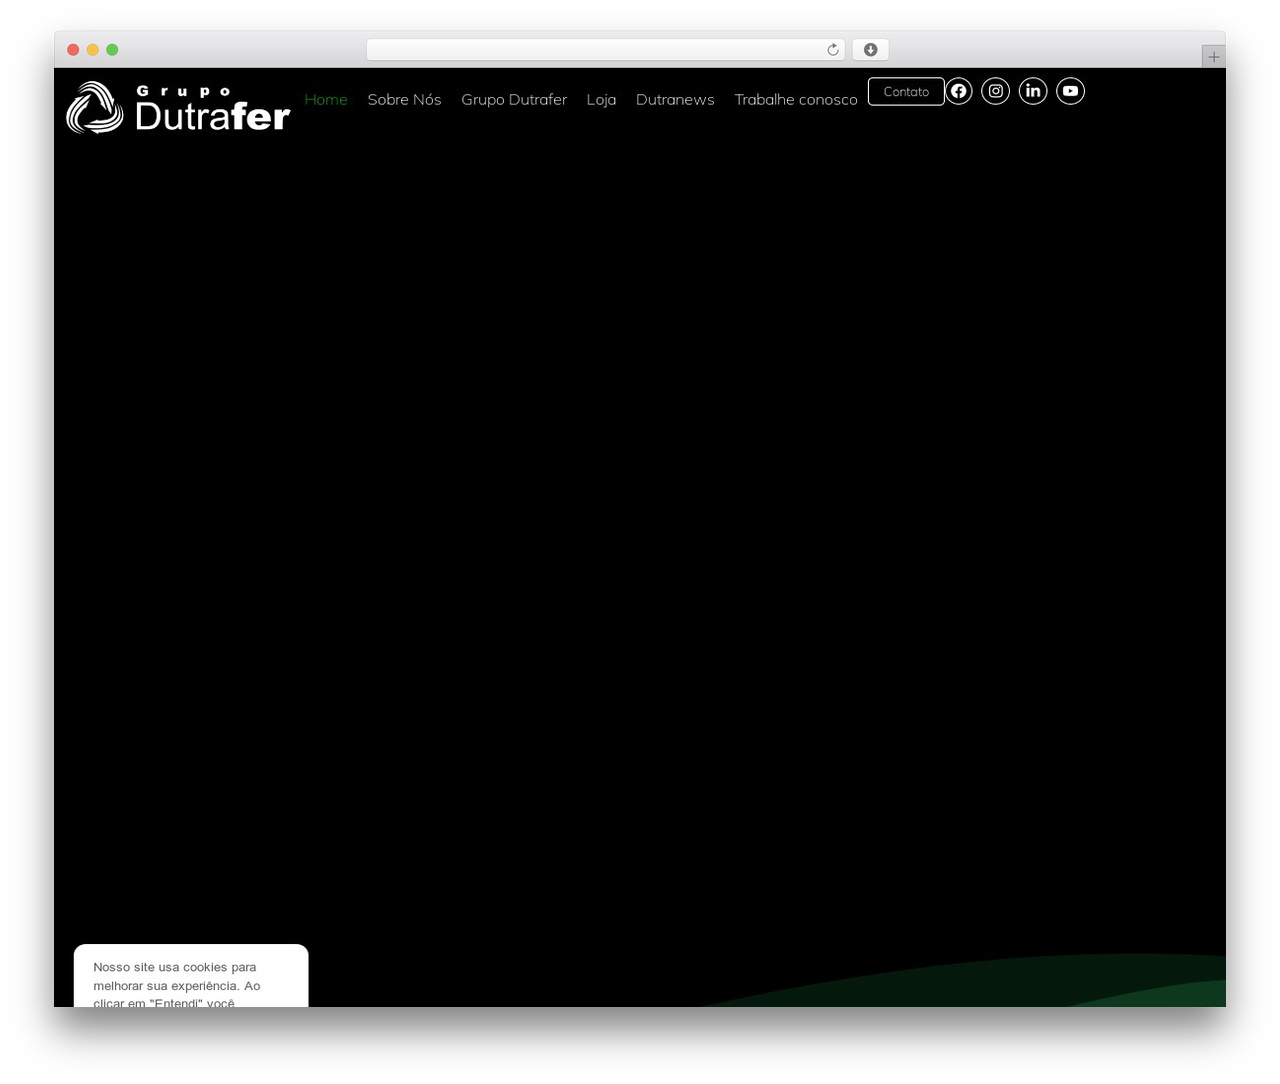
Task: Open Trabalhe conosco link
Action: (796, 99)
